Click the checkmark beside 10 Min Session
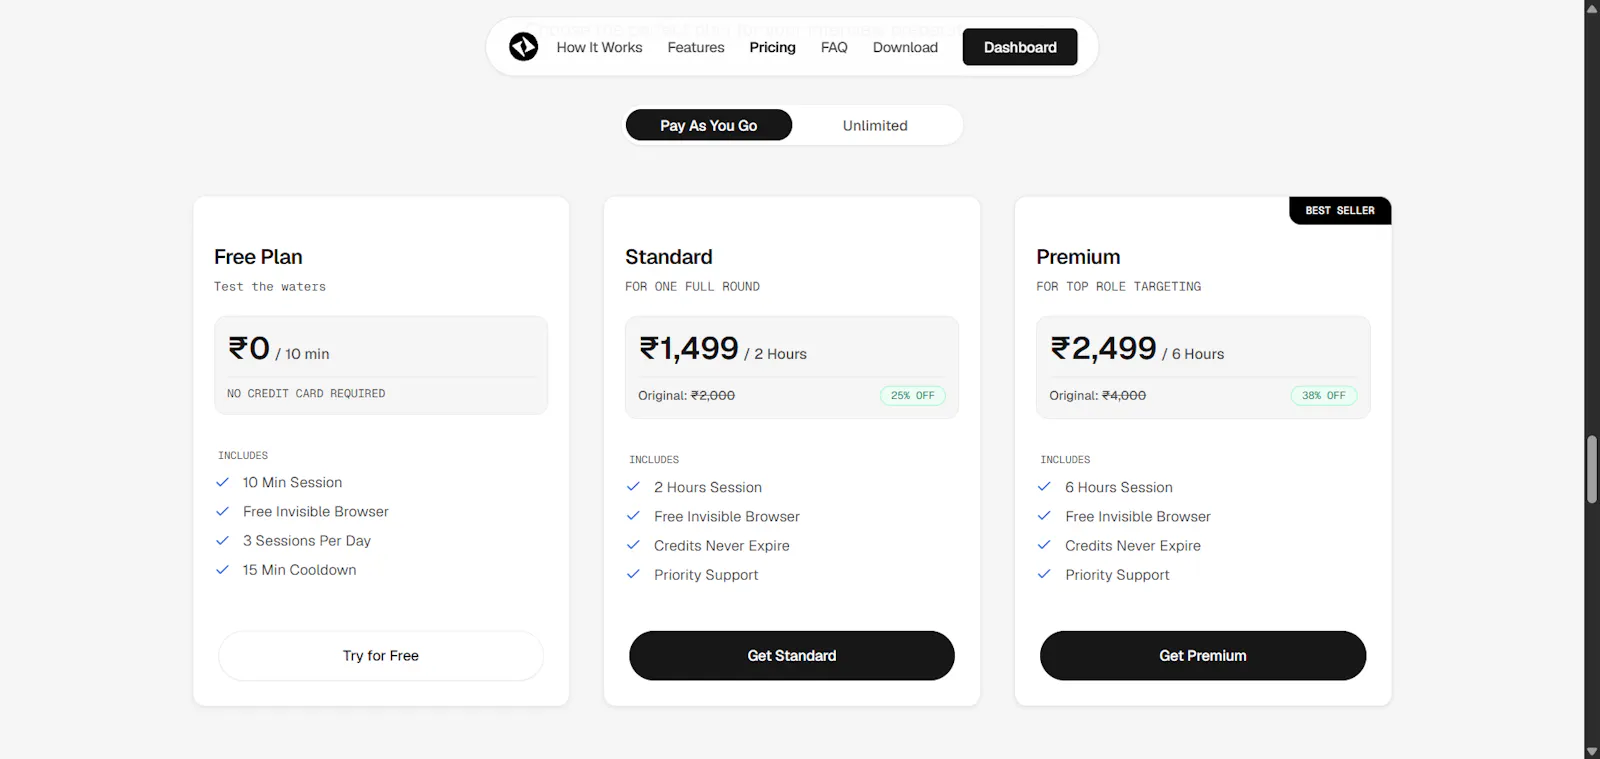The width and height of the screenshot is (1600, 759). [223, 482]
